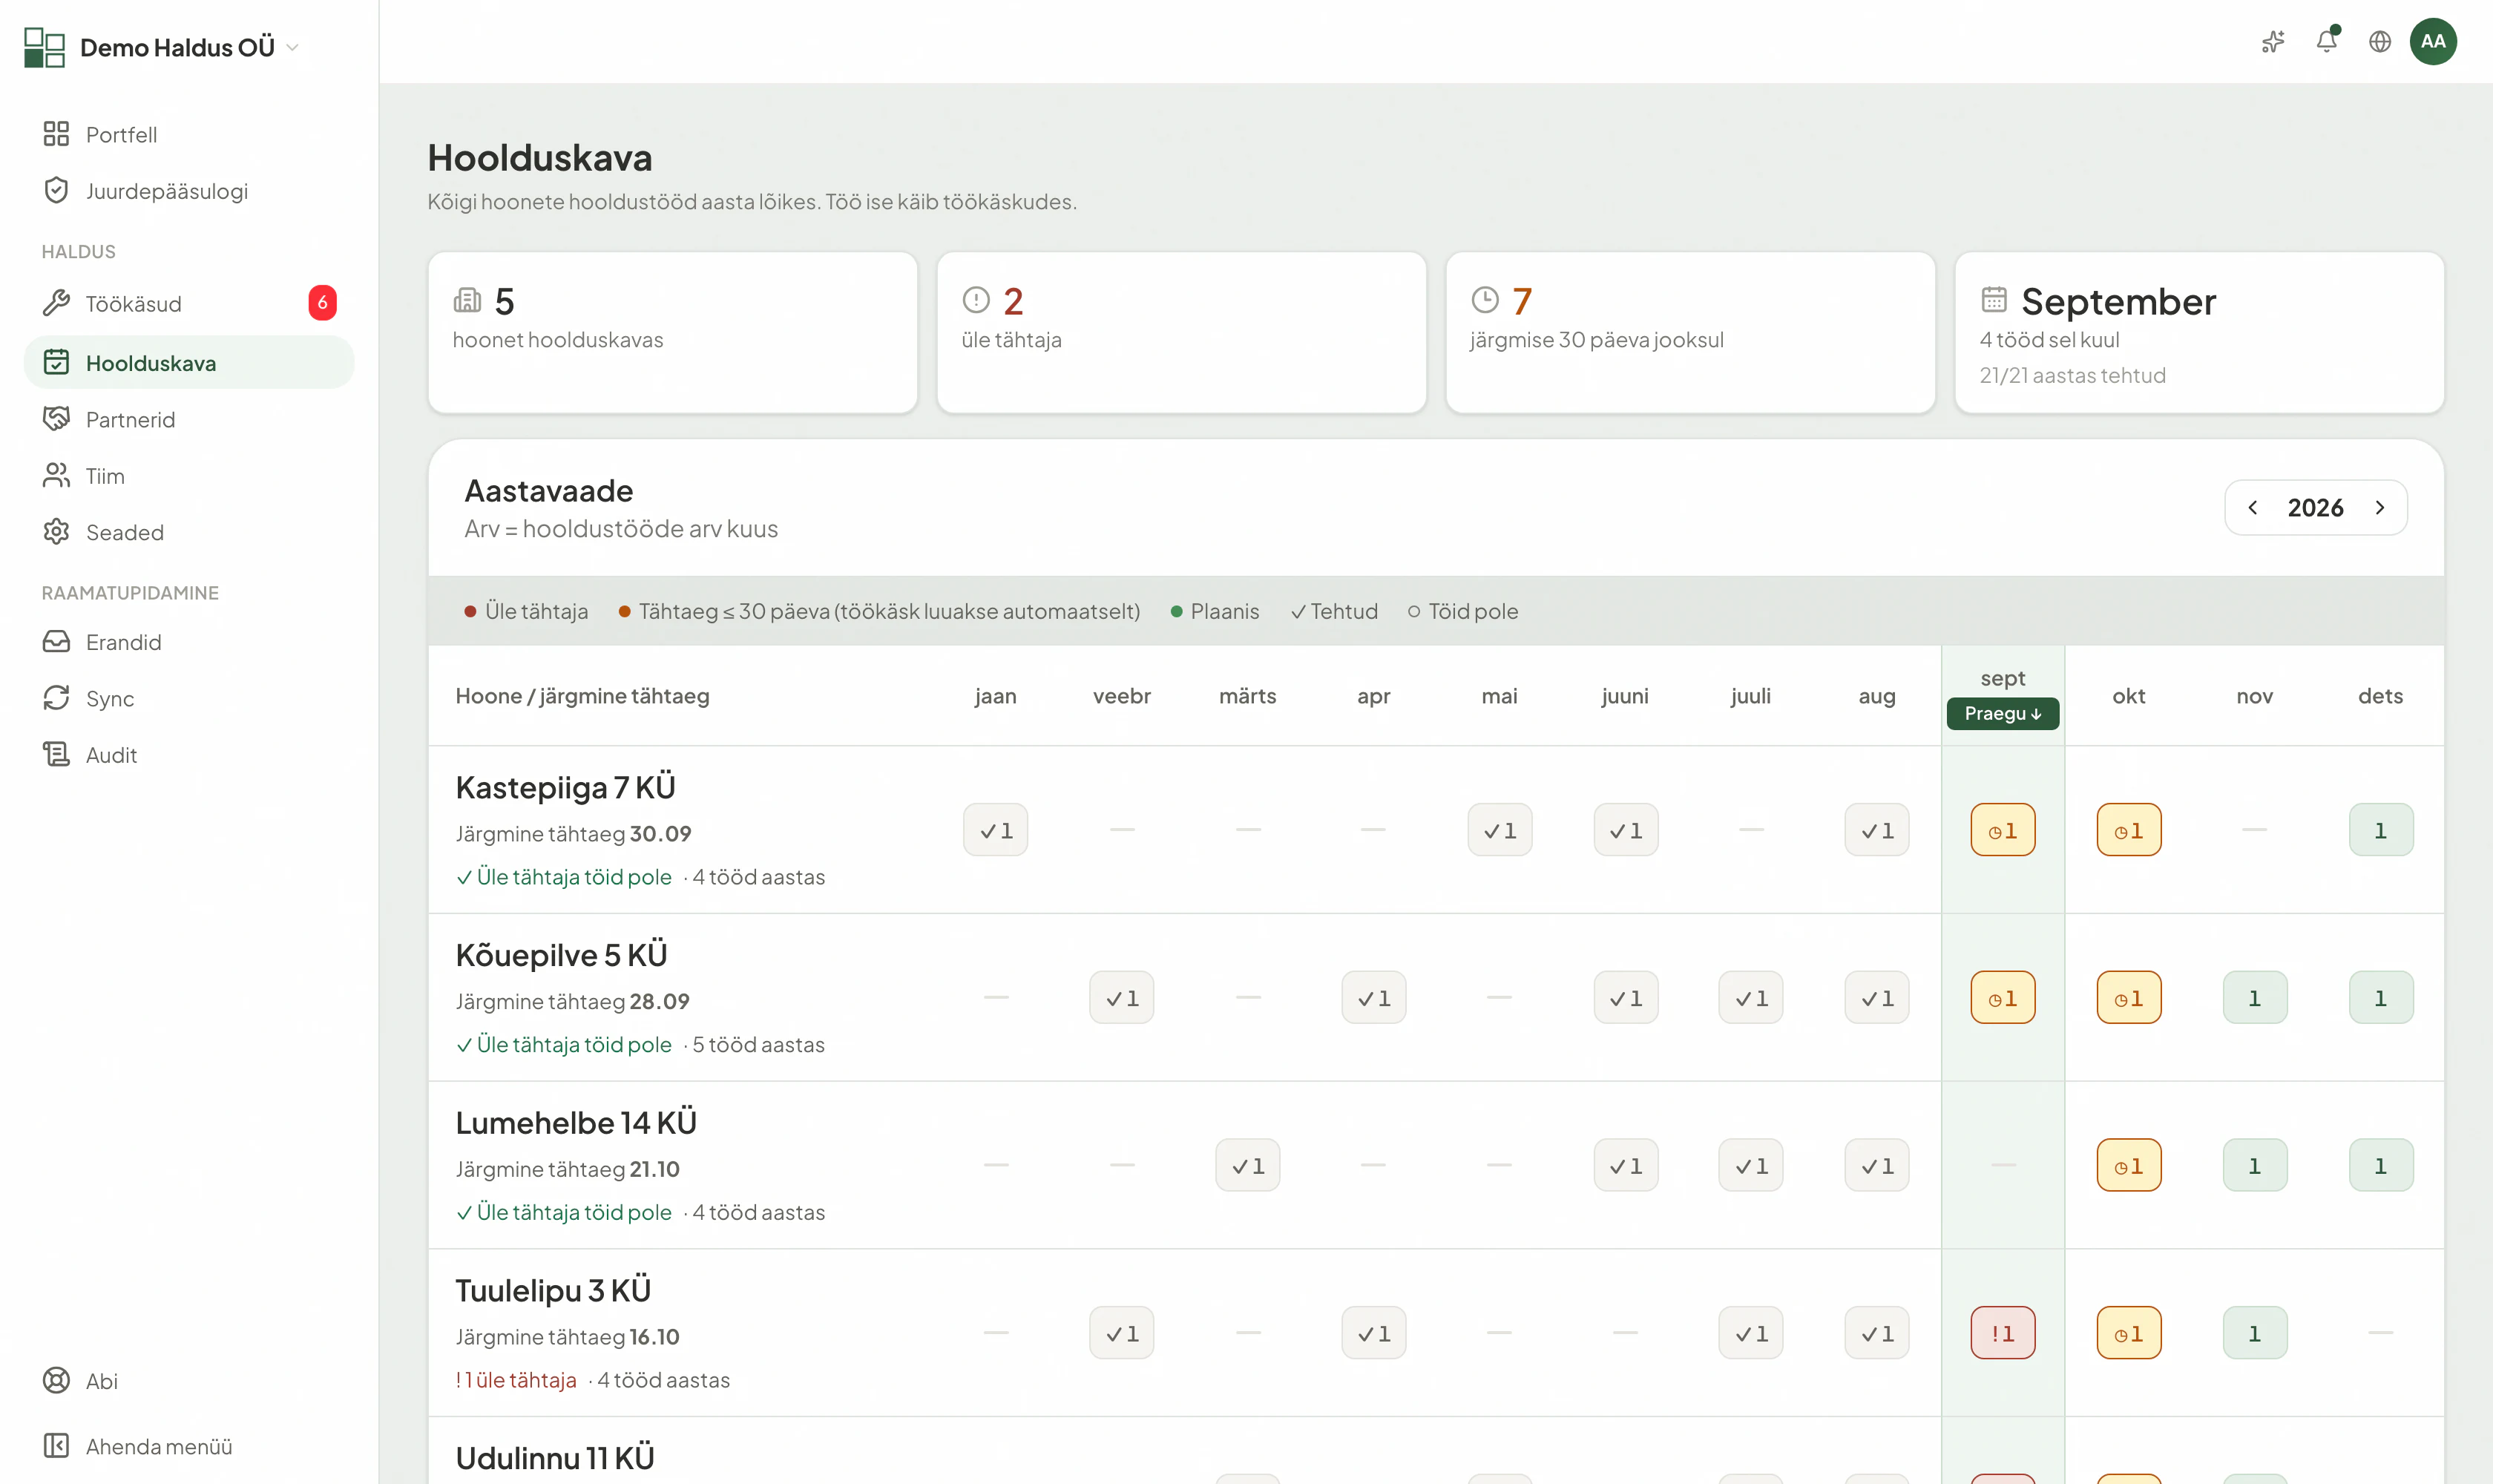Click Lumehelbe 14 KÜ November planned cell
Viewport: 2493px width, 1484px height.
tap(2255, 1165)
